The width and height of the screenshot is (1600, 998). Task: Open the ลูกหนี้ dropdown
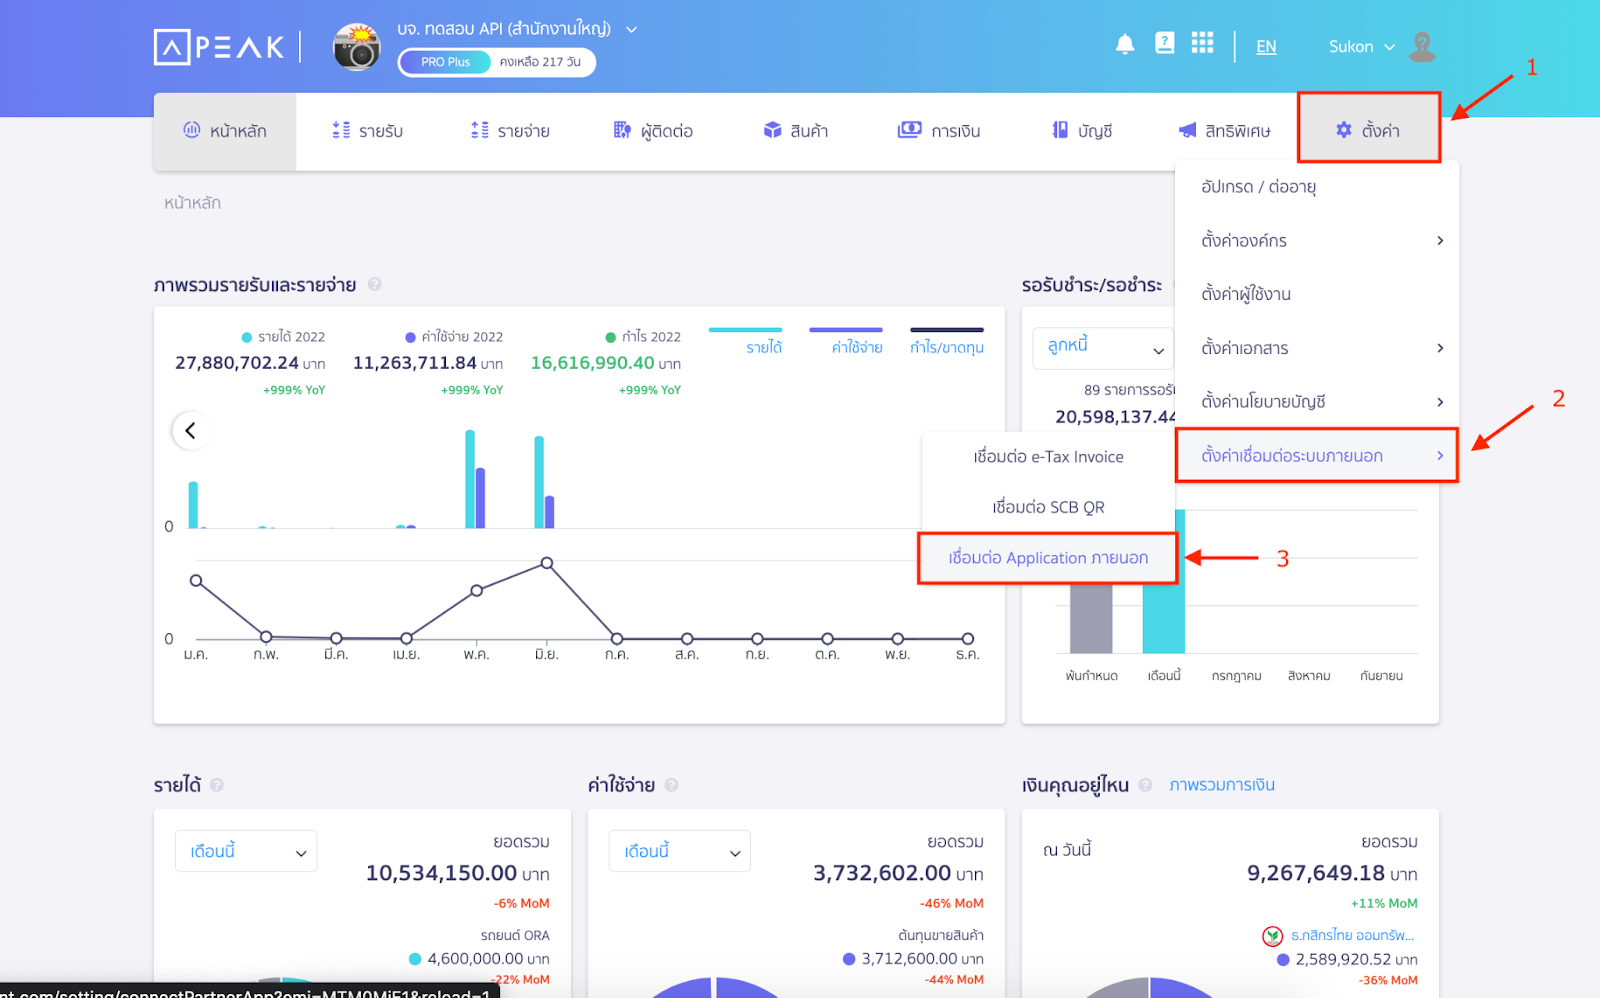[x=1103, y=348]
